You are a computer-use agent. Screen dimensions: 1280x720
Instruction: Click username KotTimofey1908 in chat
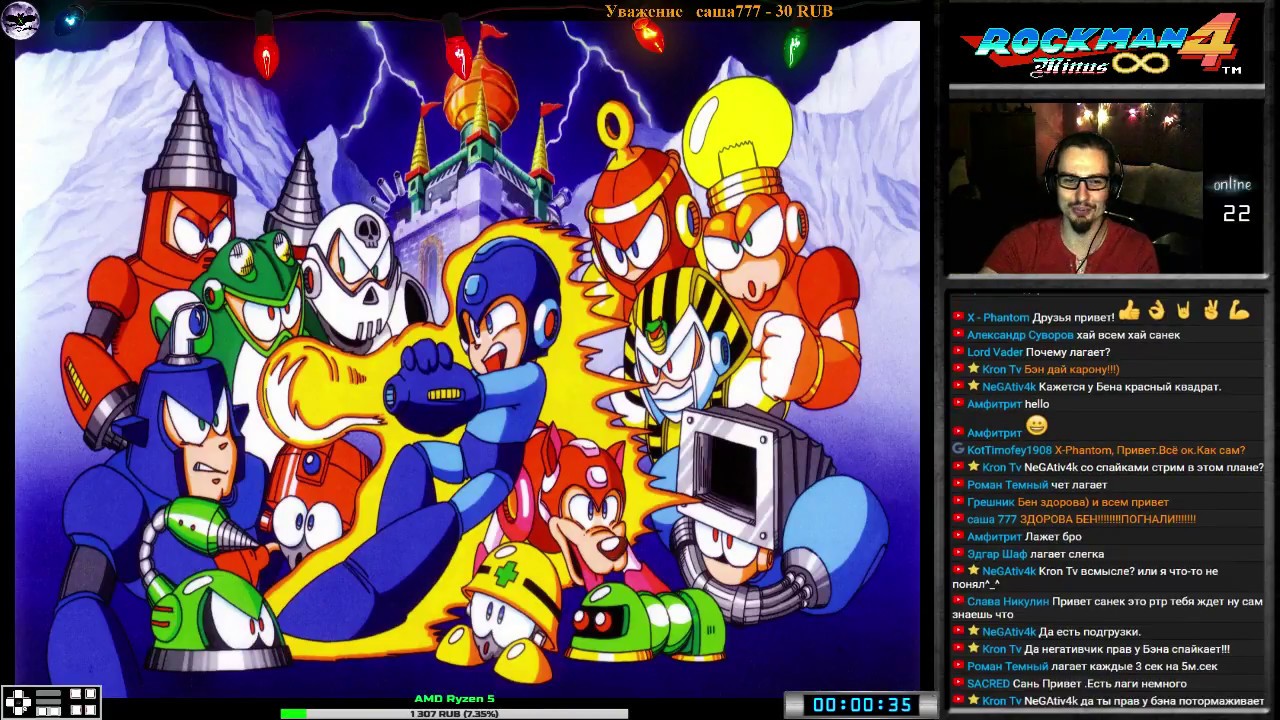(x=1009, y=450)
